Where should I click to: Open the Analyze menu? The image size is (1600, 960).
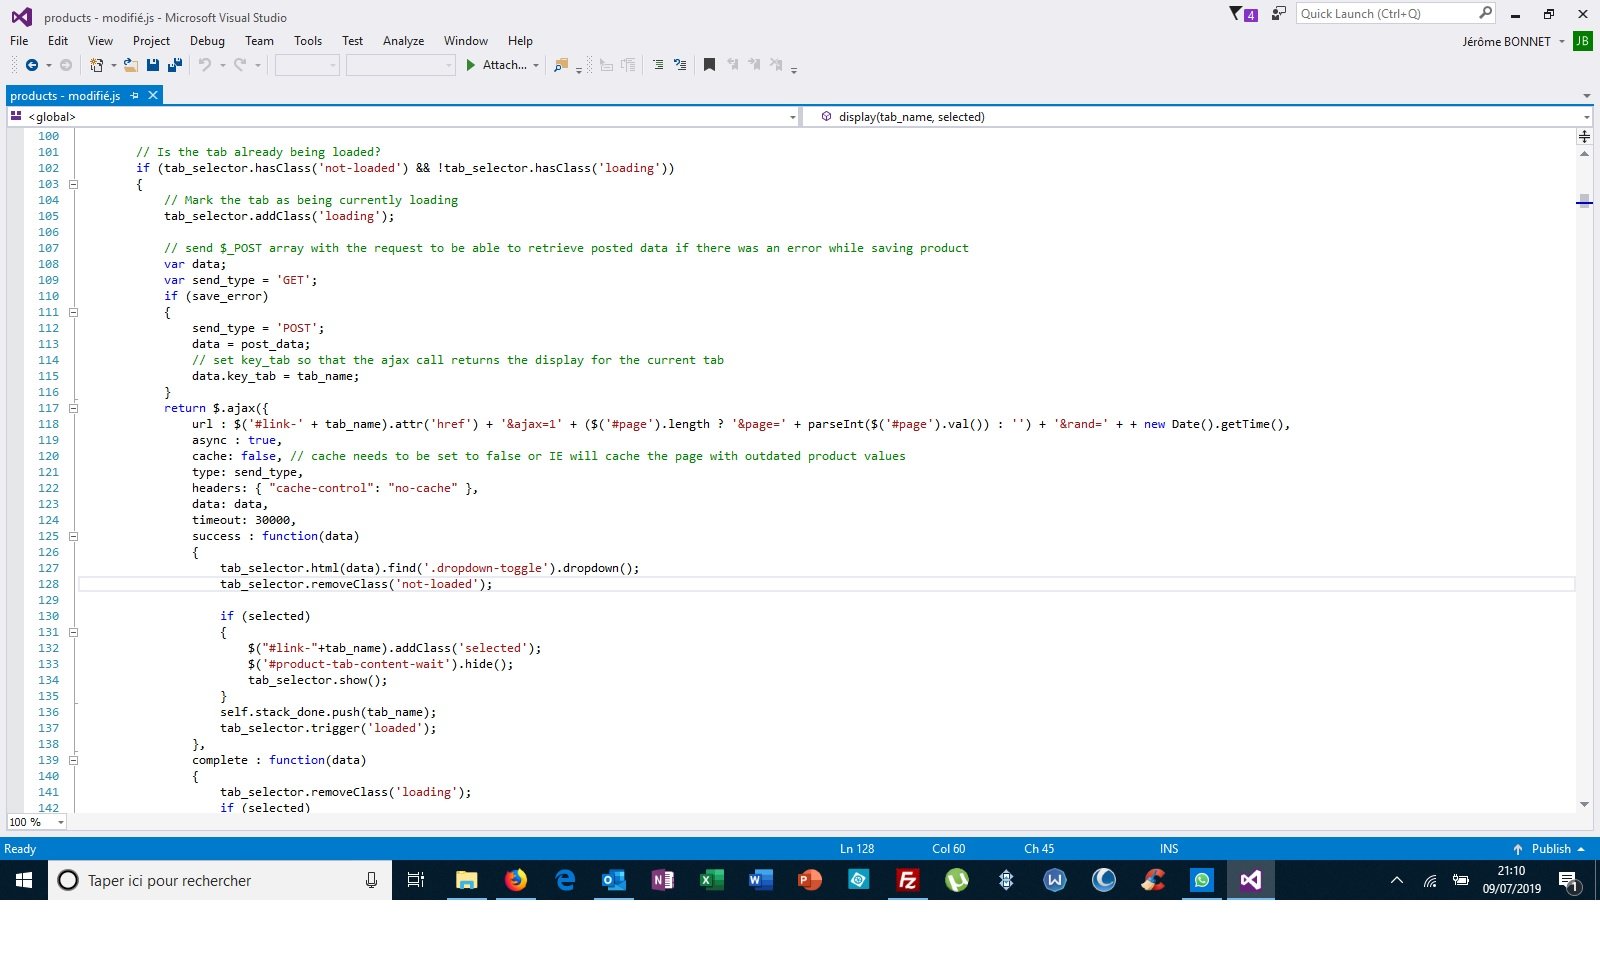pos(403,41)
